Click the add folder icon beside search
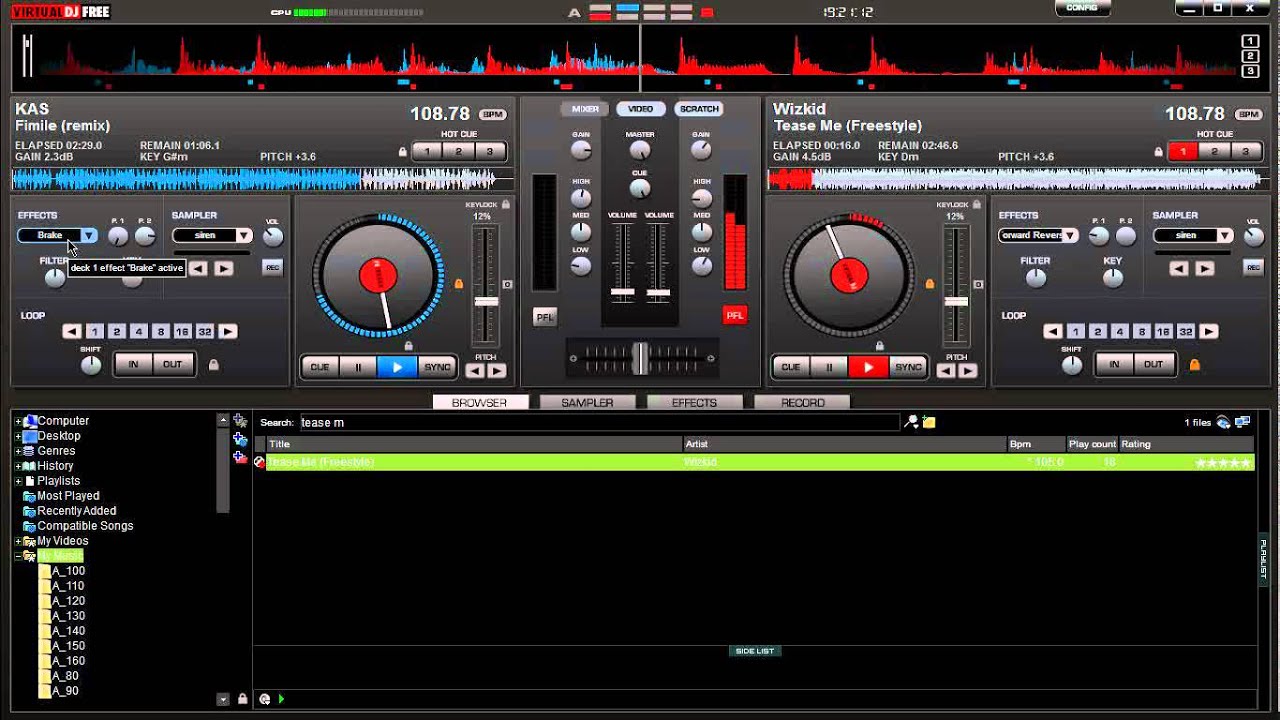The image size is (1280, 720). click(x=929, y=423)
